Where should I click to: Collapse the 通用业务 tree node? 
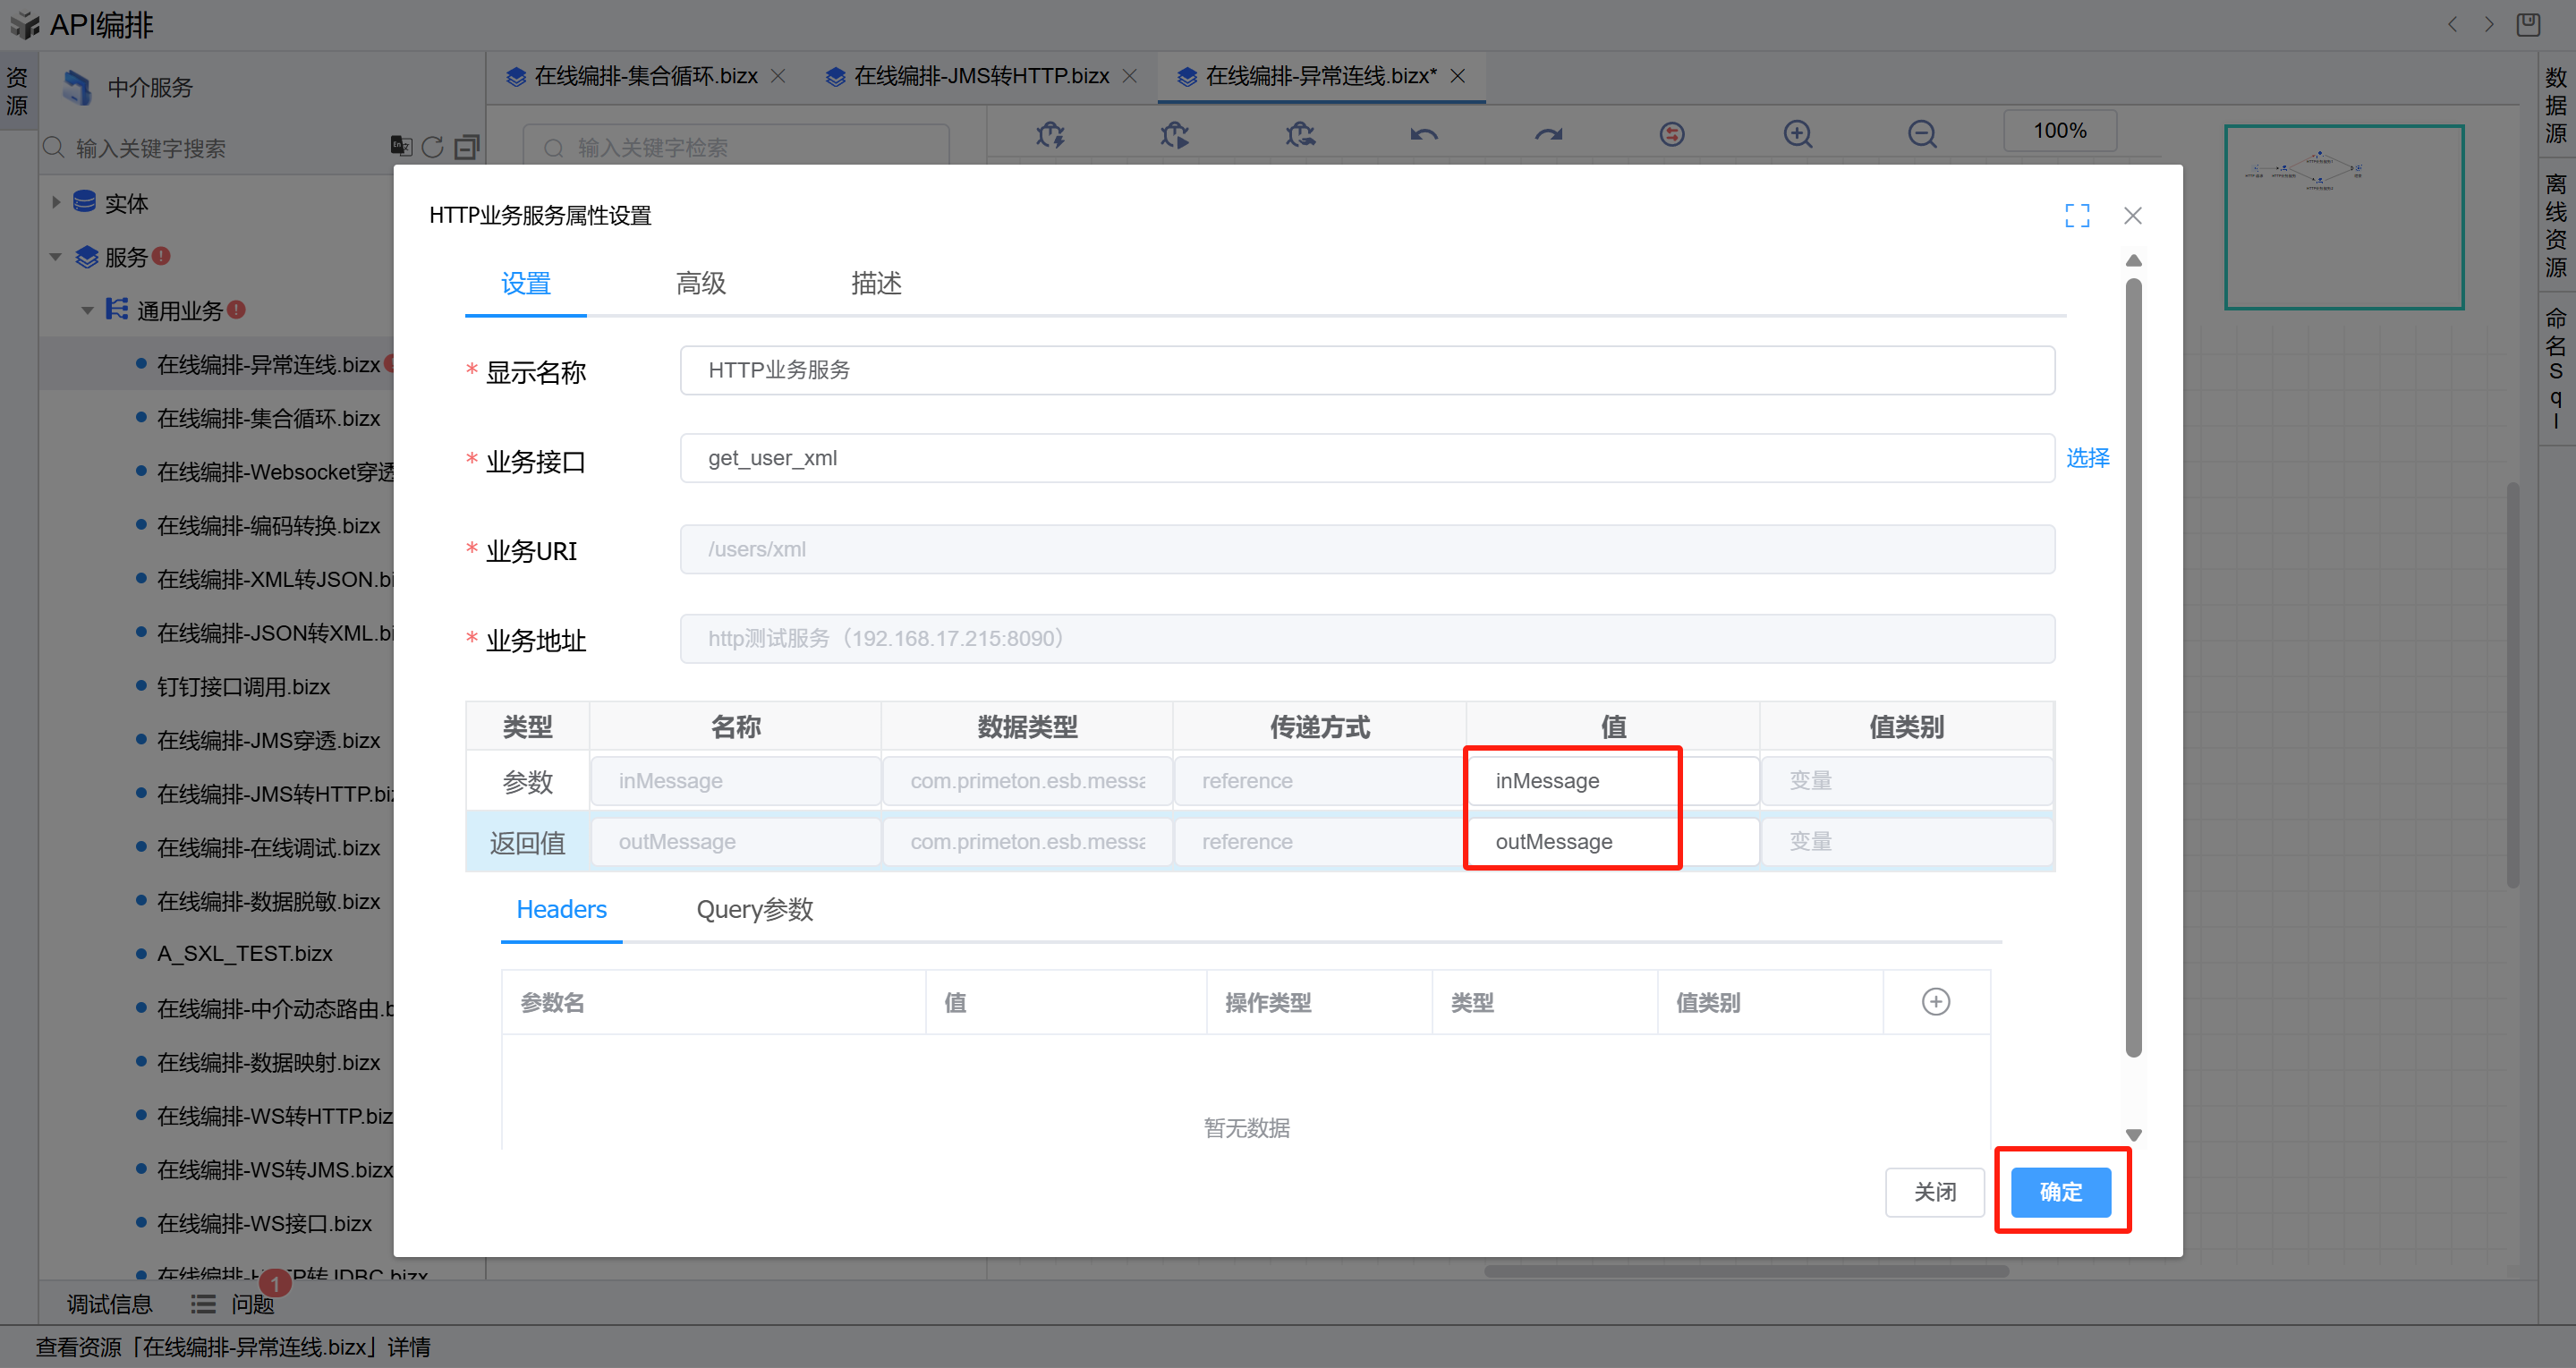click(88, 311)
